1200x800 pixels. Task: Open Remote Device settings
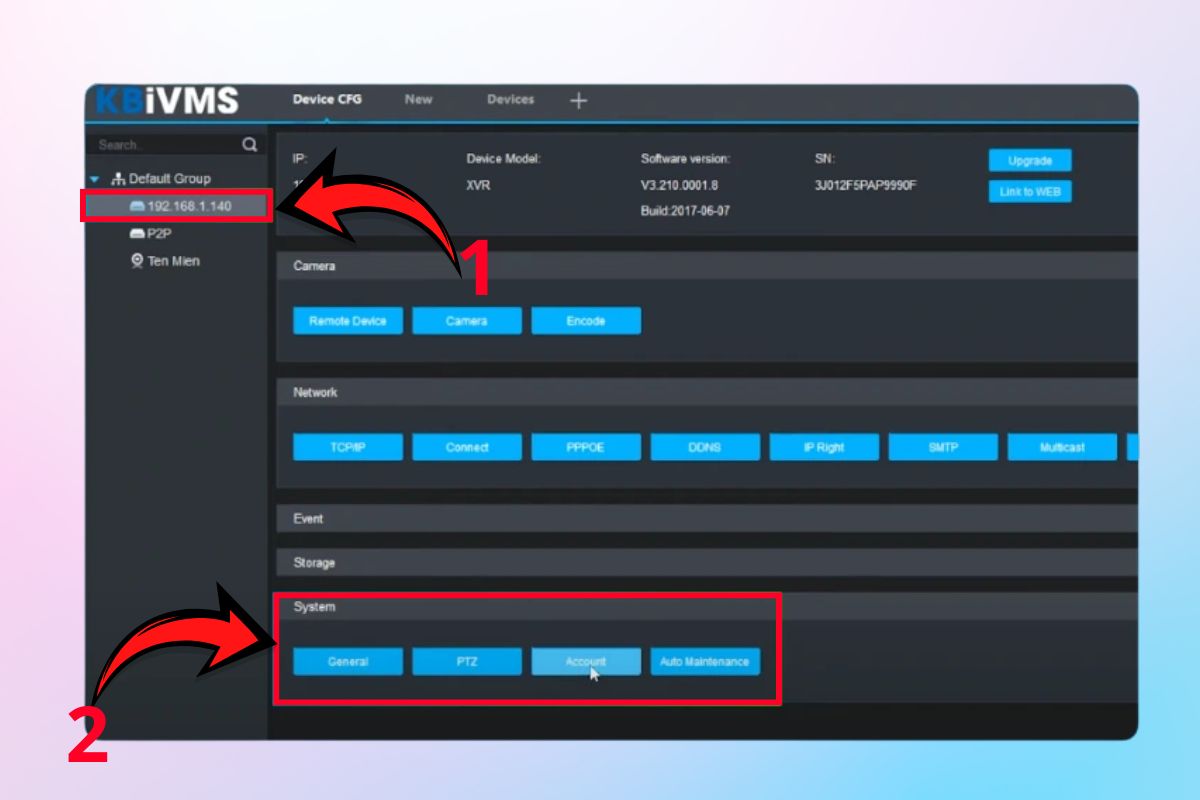[348, 321]
